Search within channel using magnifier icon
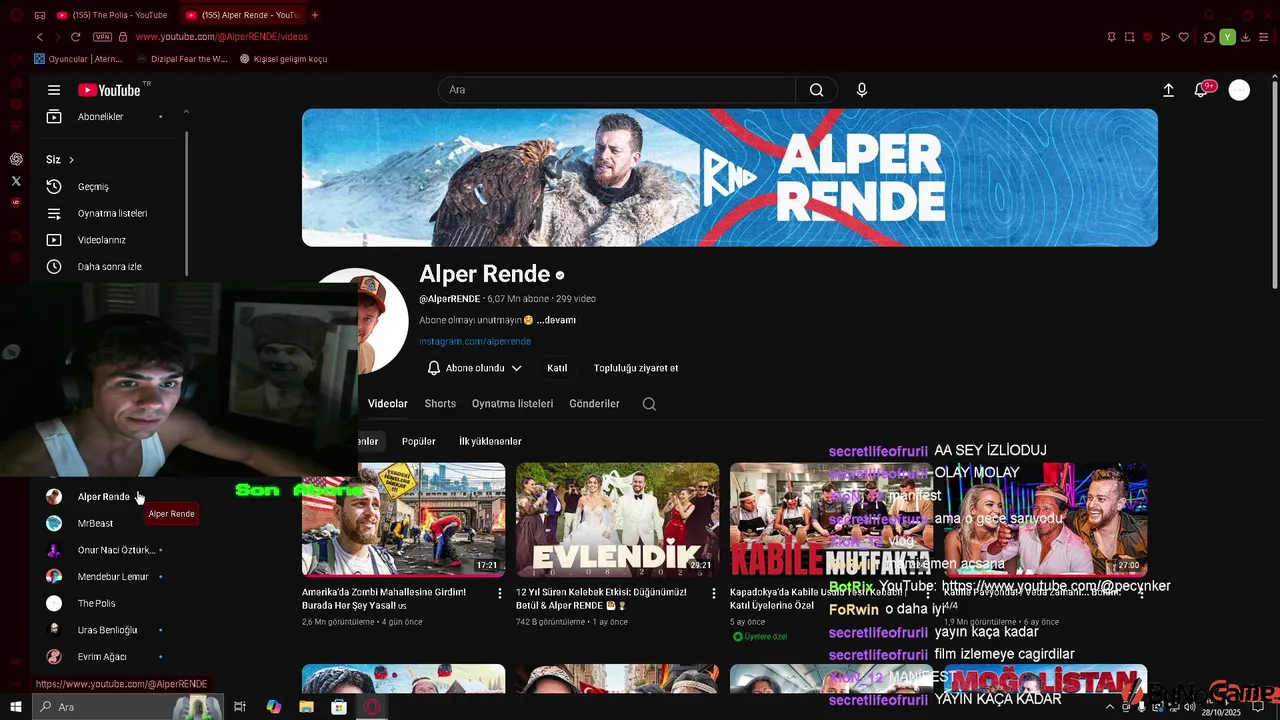This screenshot has width=1280, height=720. (x=649, y=404)
